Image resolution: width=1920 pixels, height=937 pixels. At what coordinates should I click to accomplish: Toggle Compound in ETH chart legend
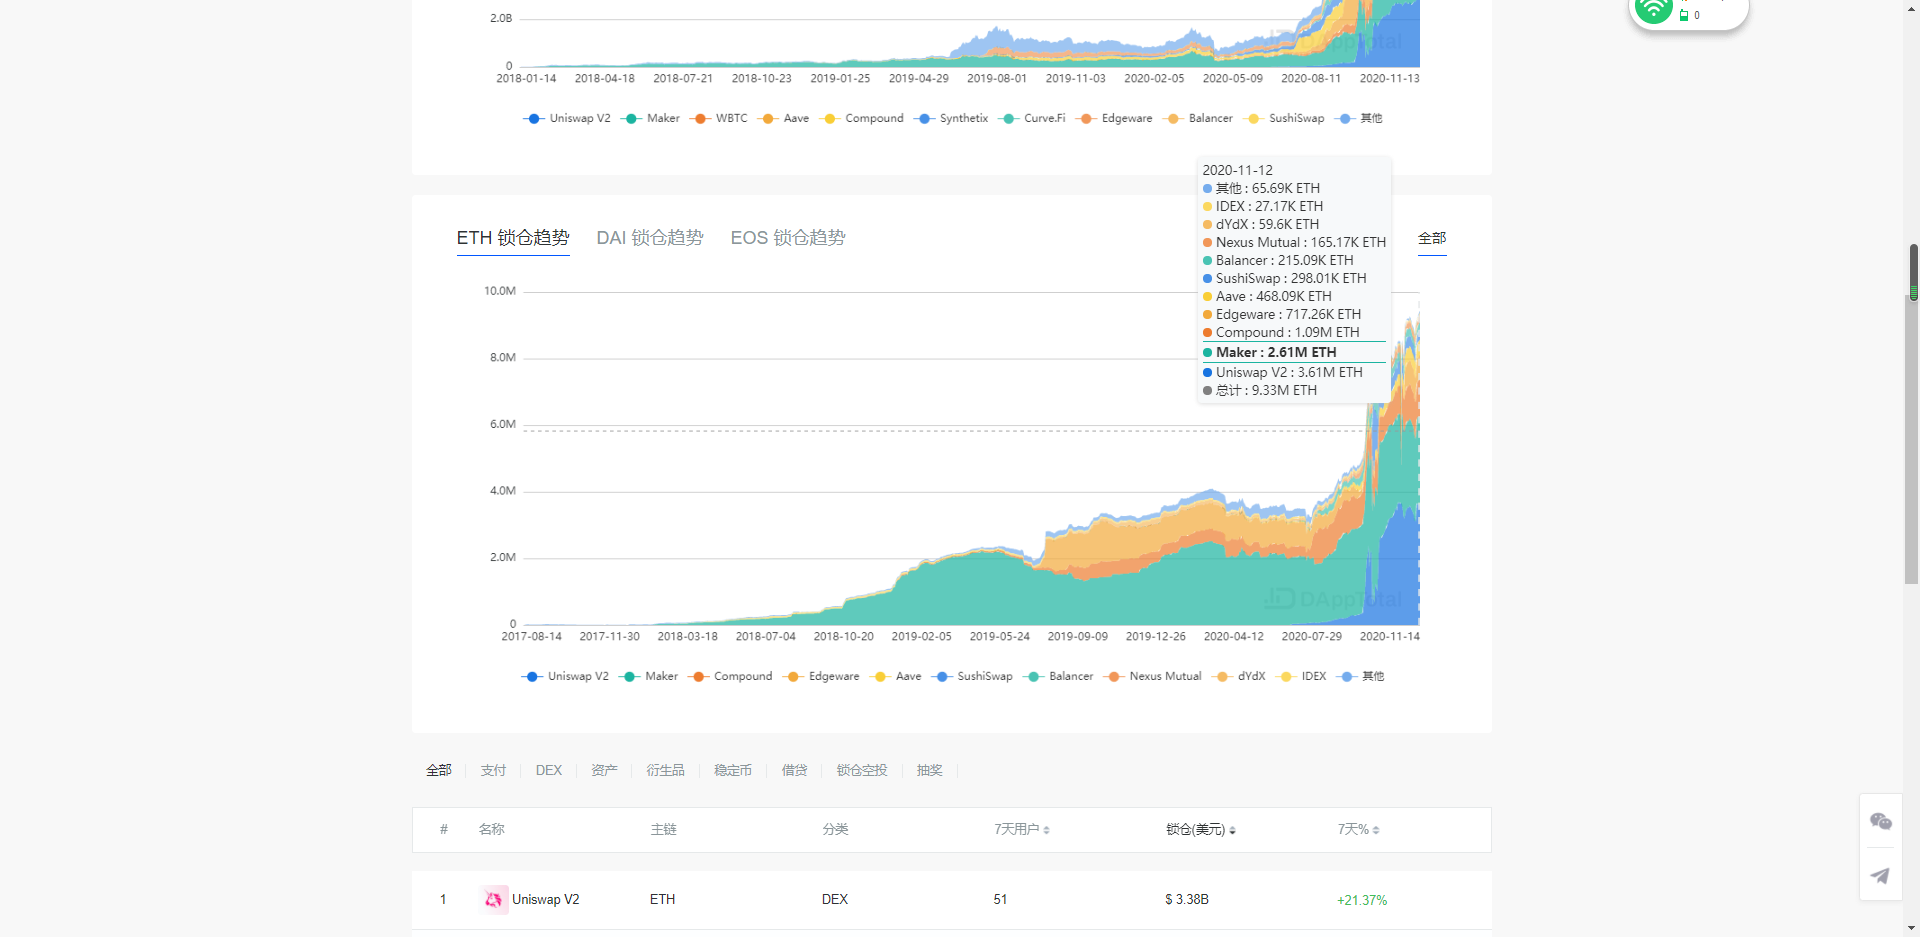(730, 676)
